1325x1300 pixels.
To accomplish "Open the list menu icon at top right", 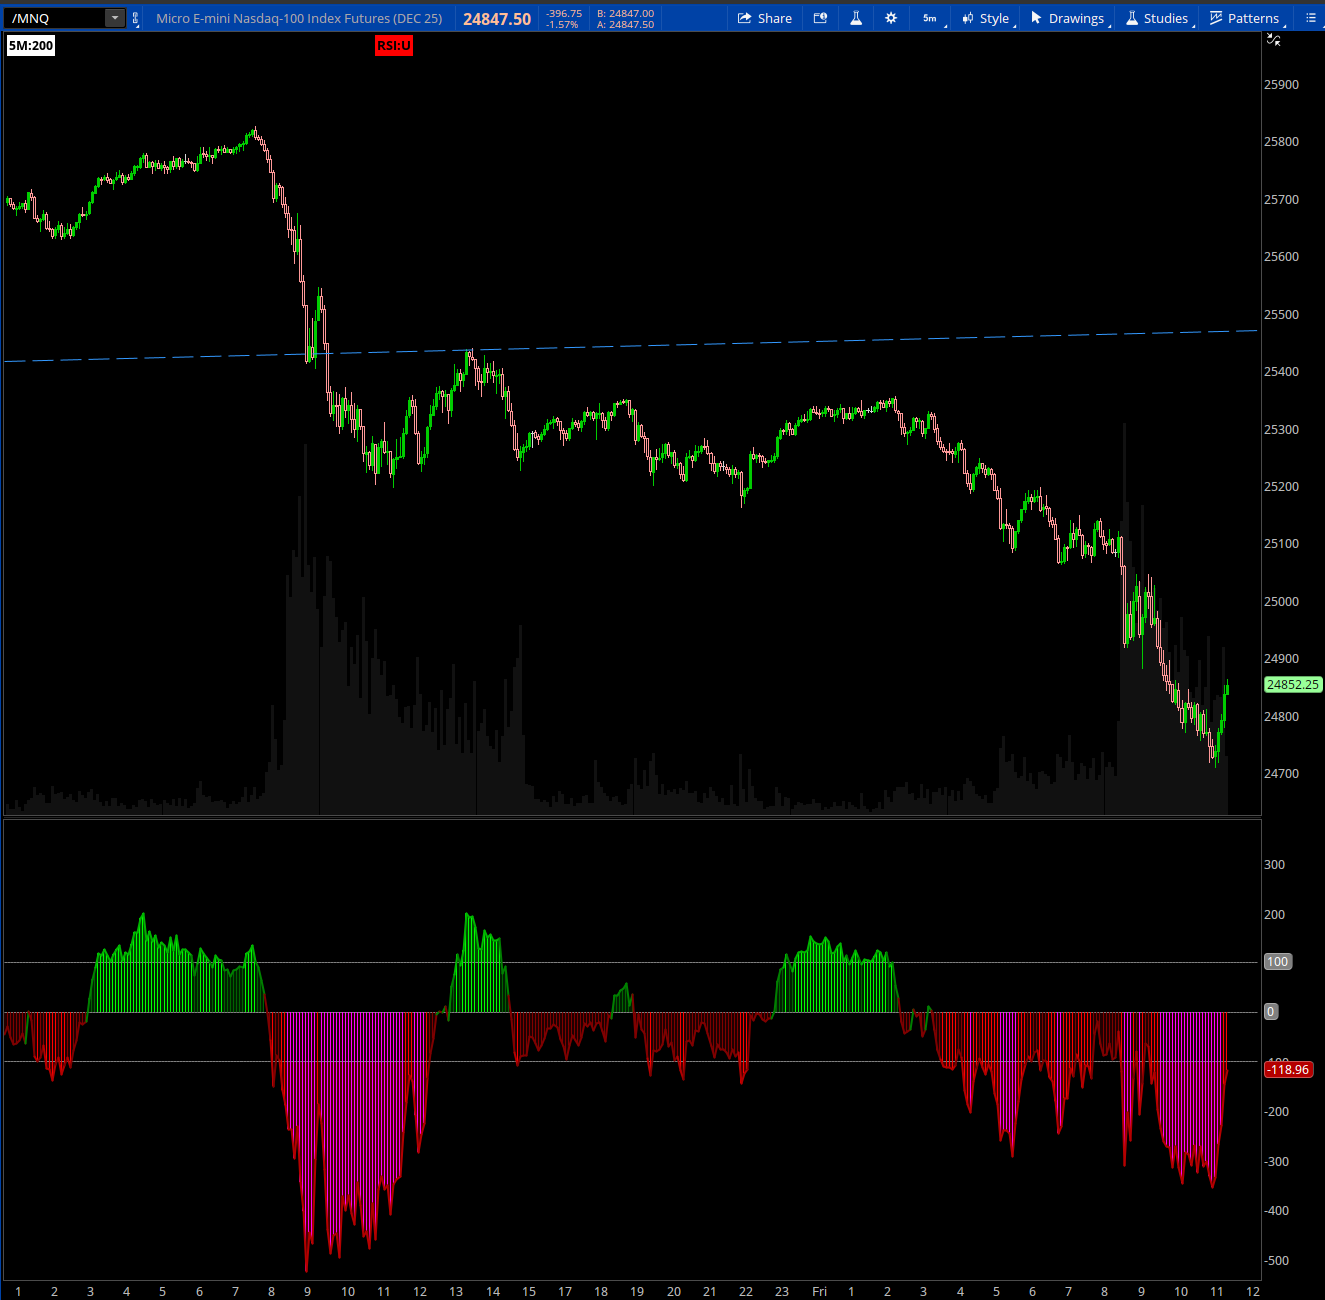I will point(1311,18).
